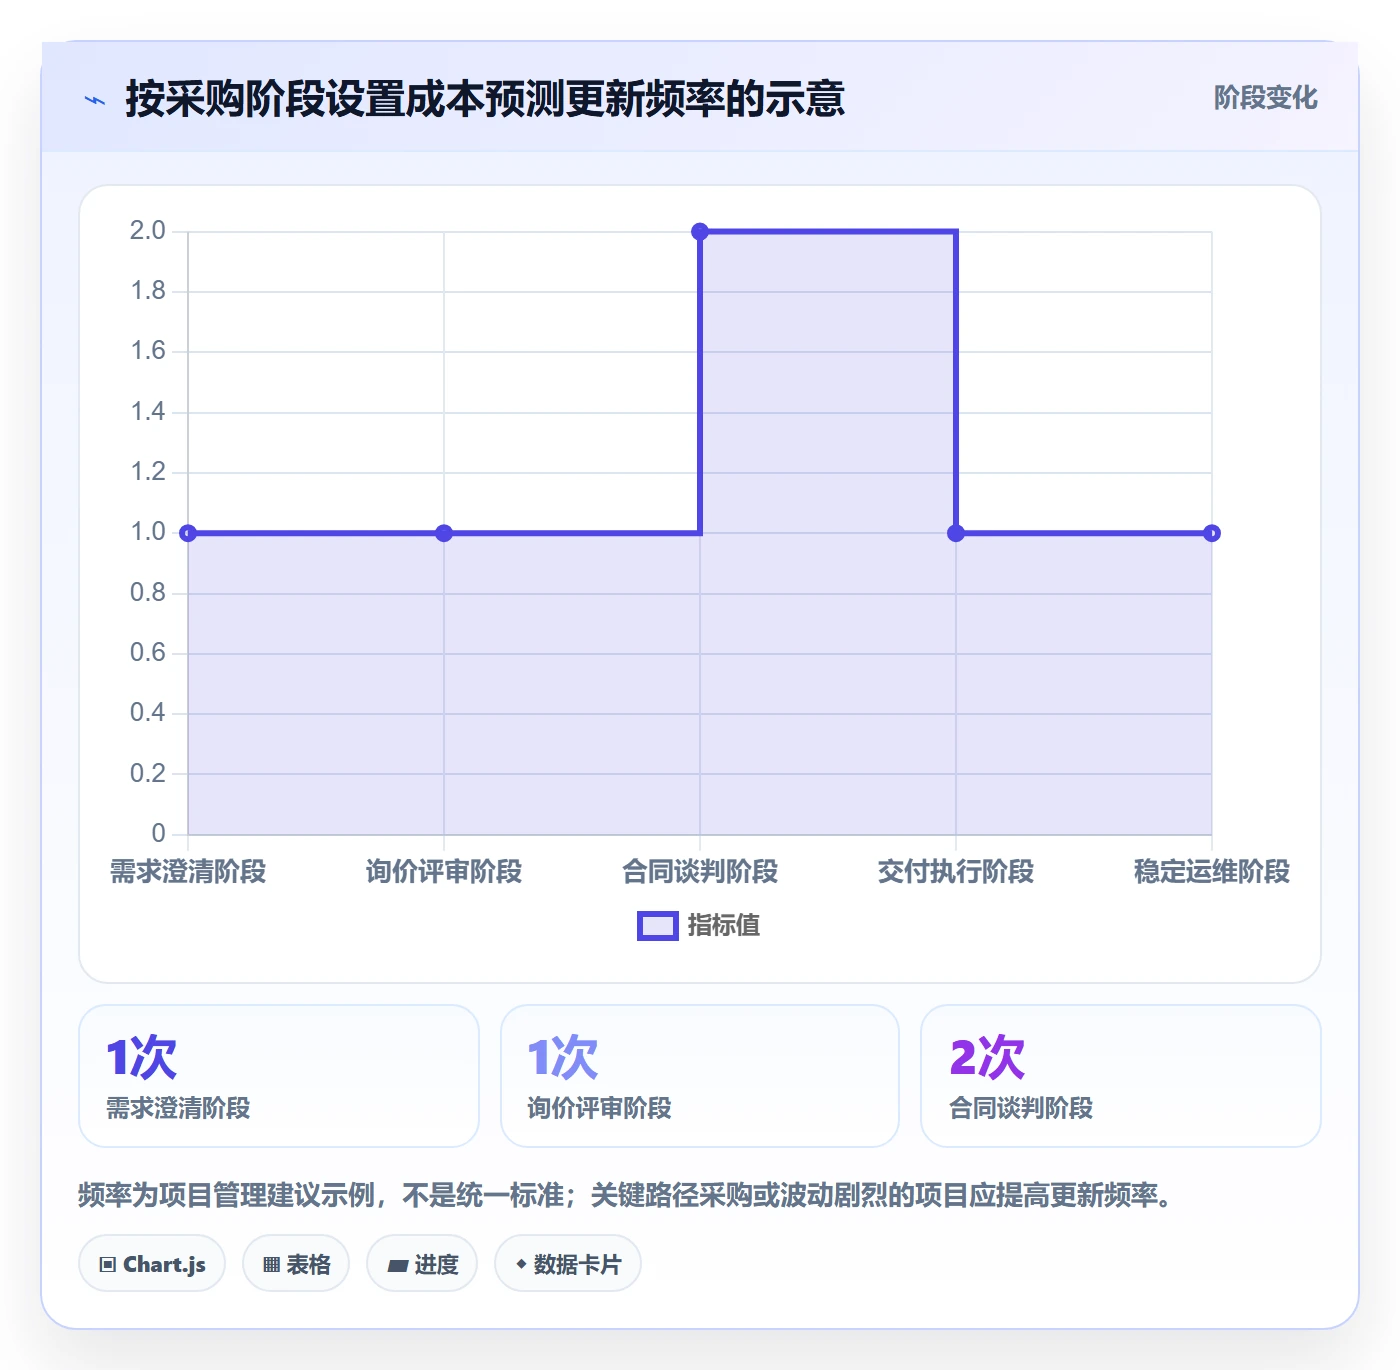Image resolution: width=1400 pixels, height=1370 pixels.
Task: Select the 合同谈判阶段 data point at 2.0
Action: [700, 232]
